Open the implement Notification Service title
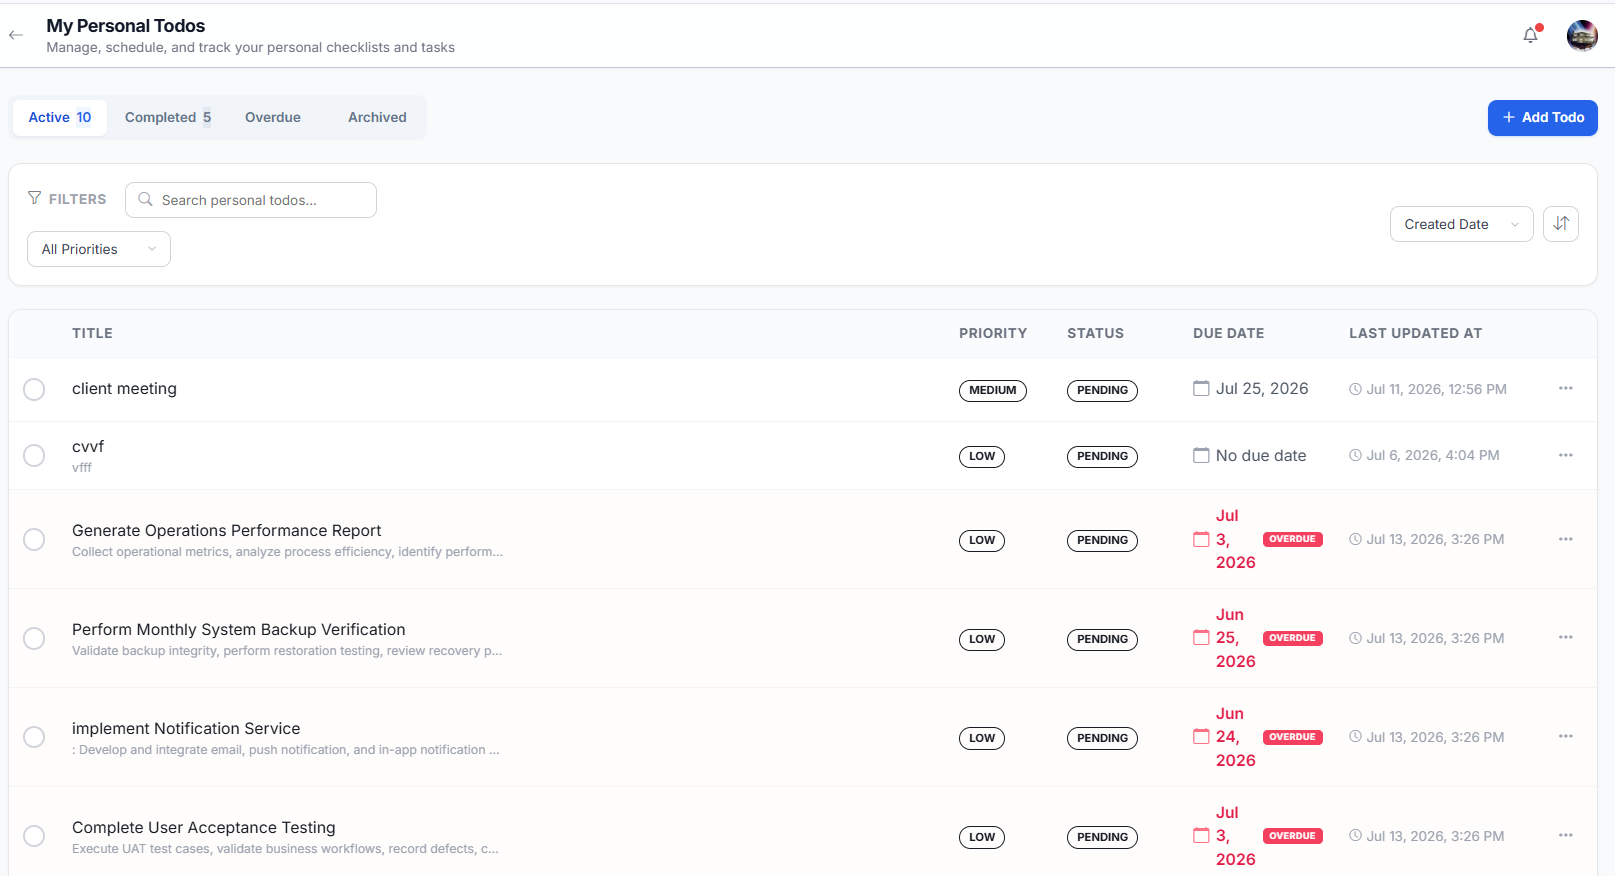The height and width of the screenshot is (876, 1615). point(186,728)
